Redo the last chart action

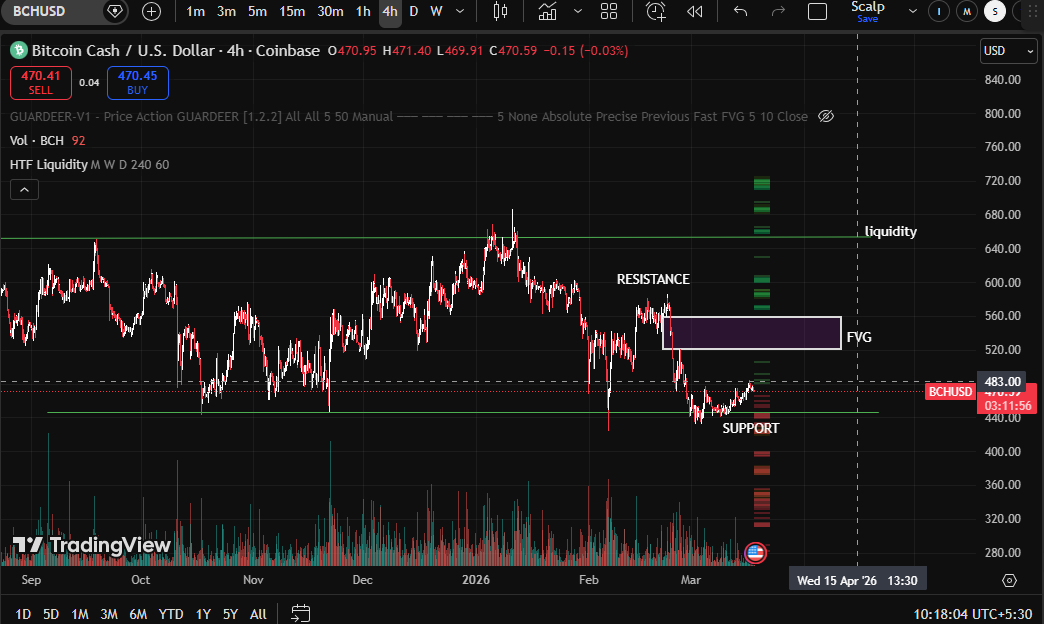point(778,12)
